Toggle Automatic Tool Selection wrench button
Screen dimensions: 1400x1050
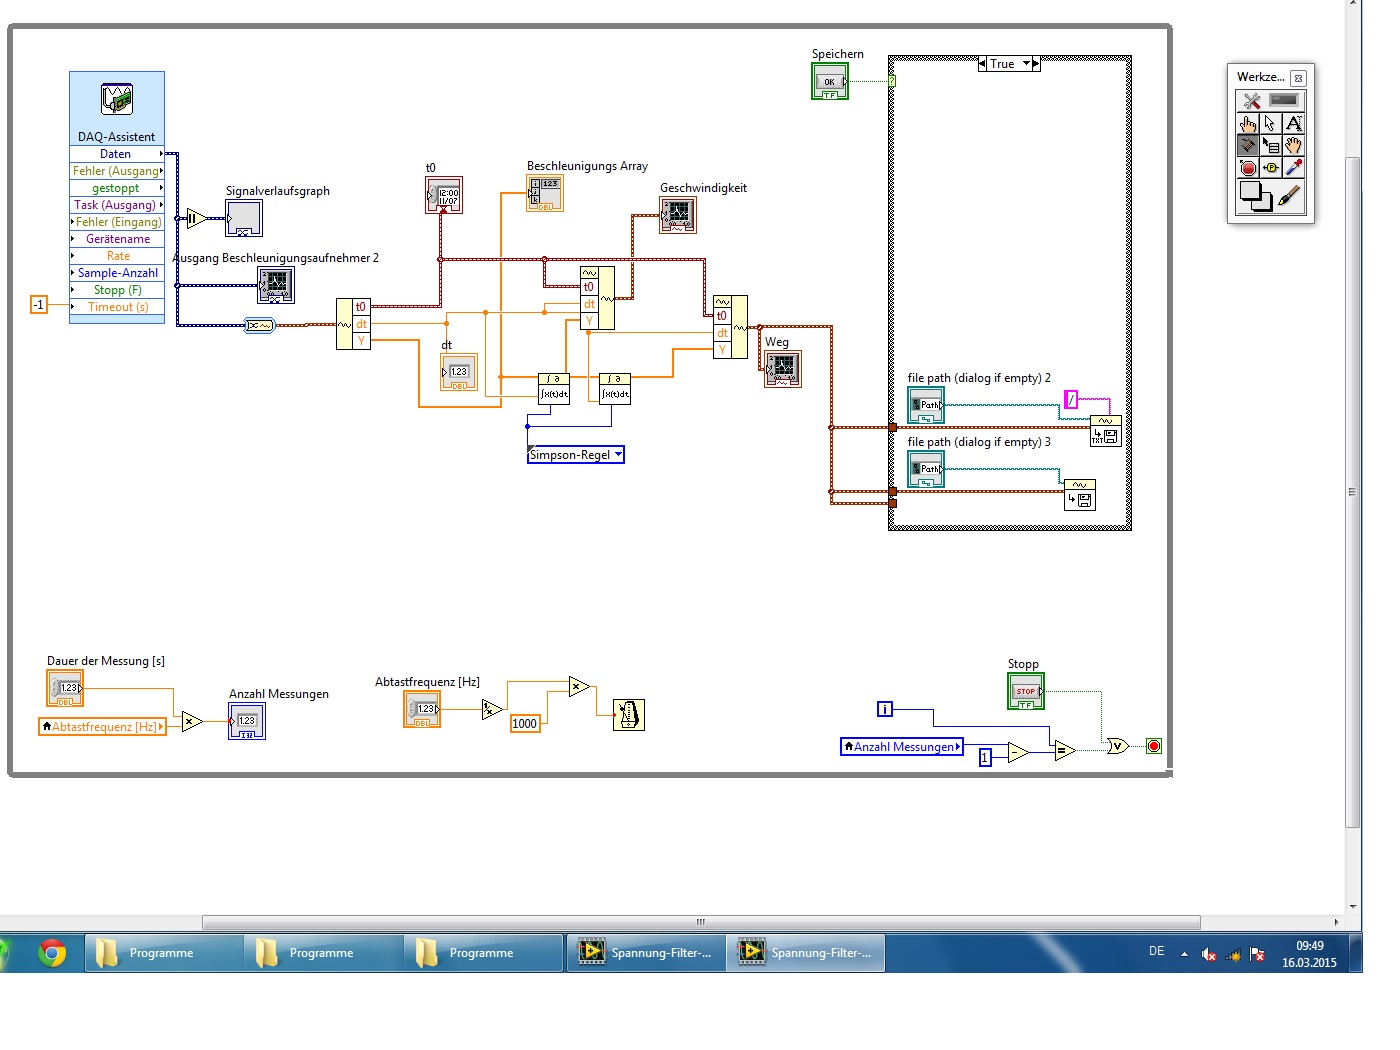click(x=1251, y=101)
